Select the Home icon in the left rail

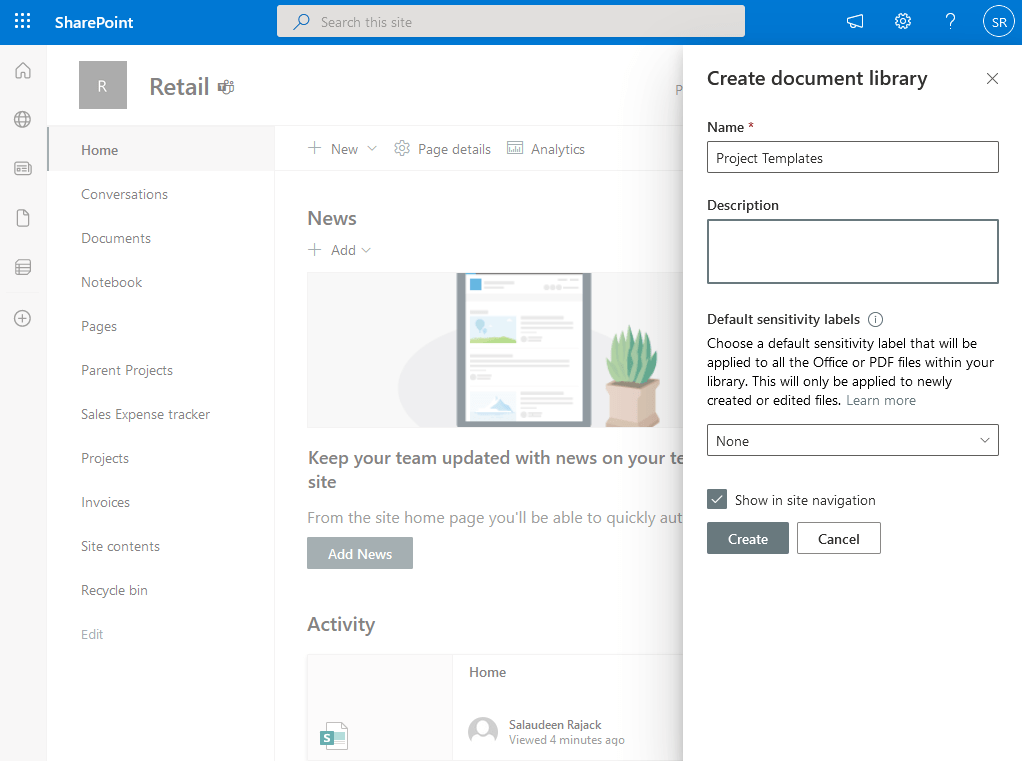point(22,70)
